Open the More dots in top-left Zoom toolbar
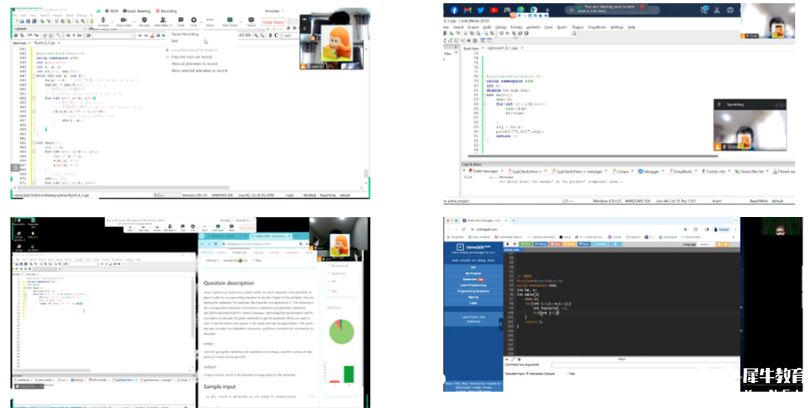Image resolution: width=812 pixels, height=408 pixels. click(210, 20)
